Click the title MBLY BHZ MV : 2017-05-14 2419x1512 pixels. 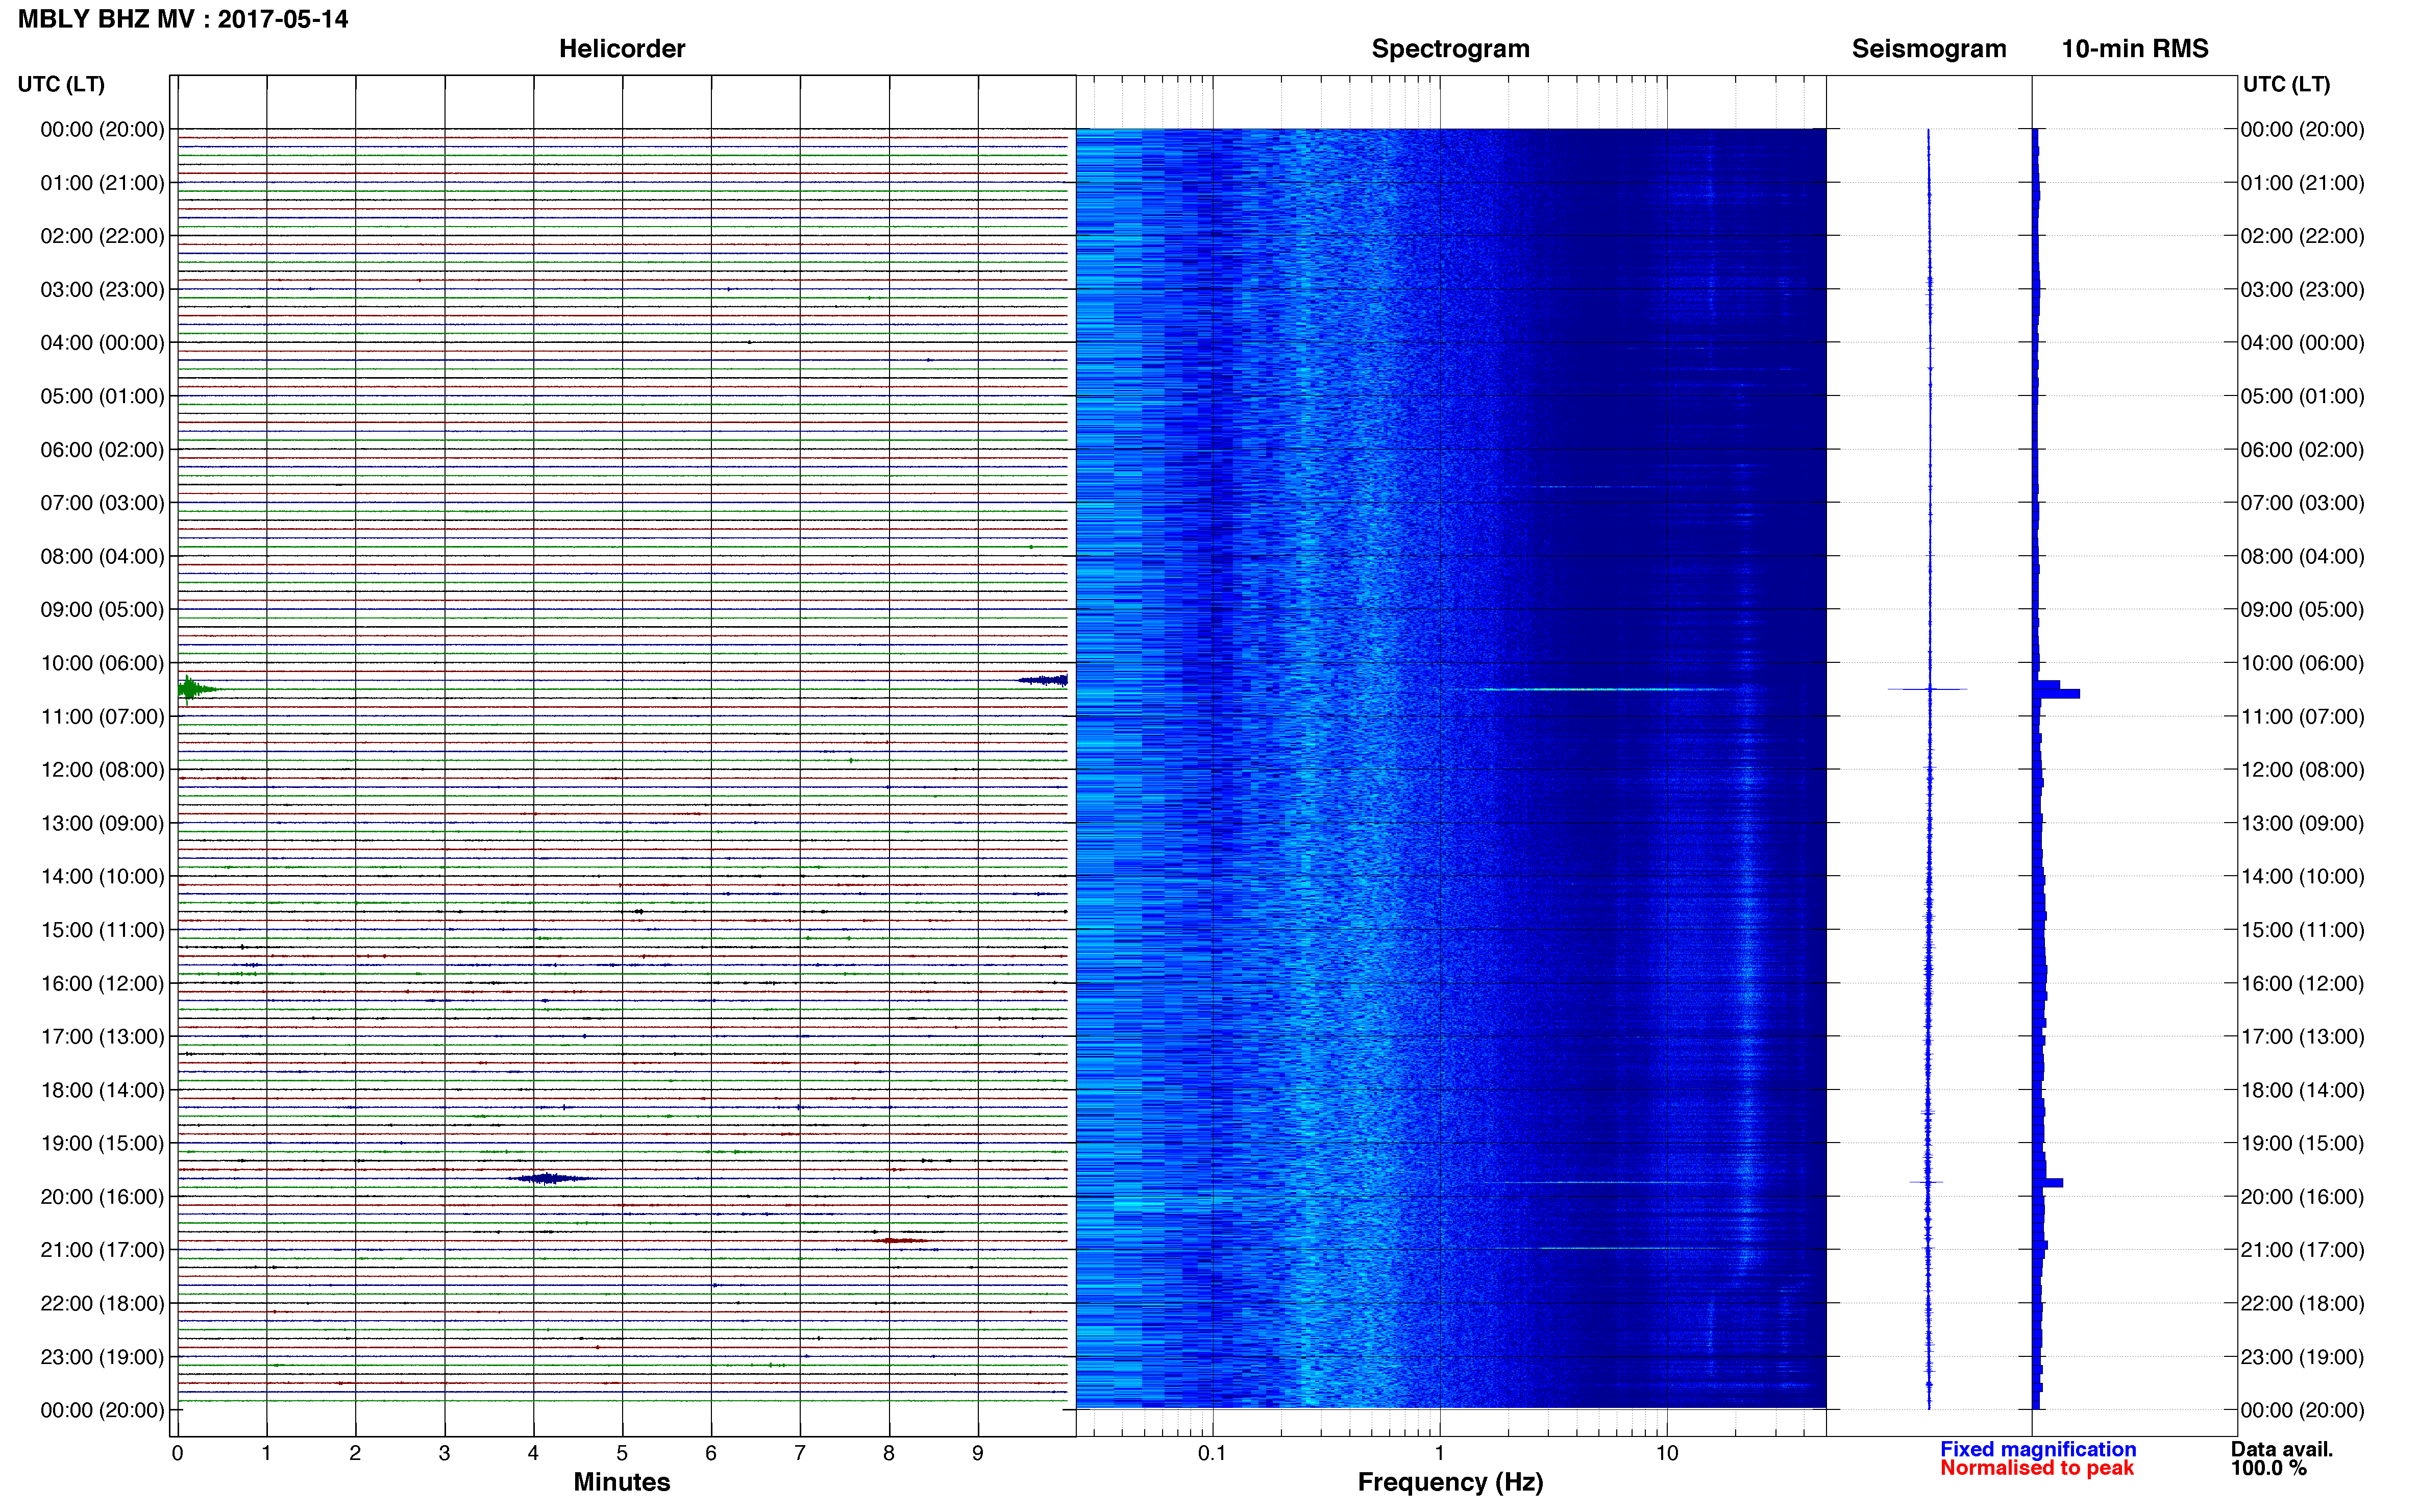click(183, 19)
